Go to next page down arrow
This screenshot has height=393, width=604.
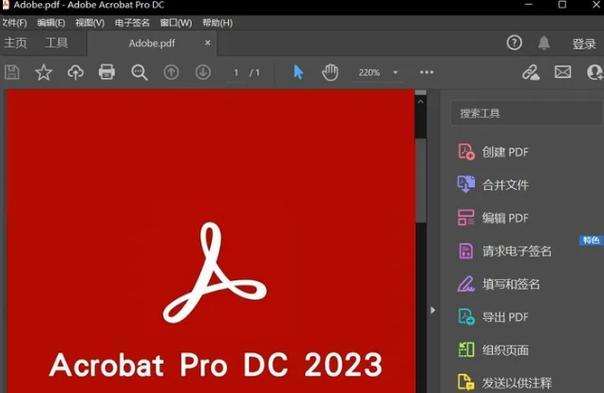click(x=203, y=72)
